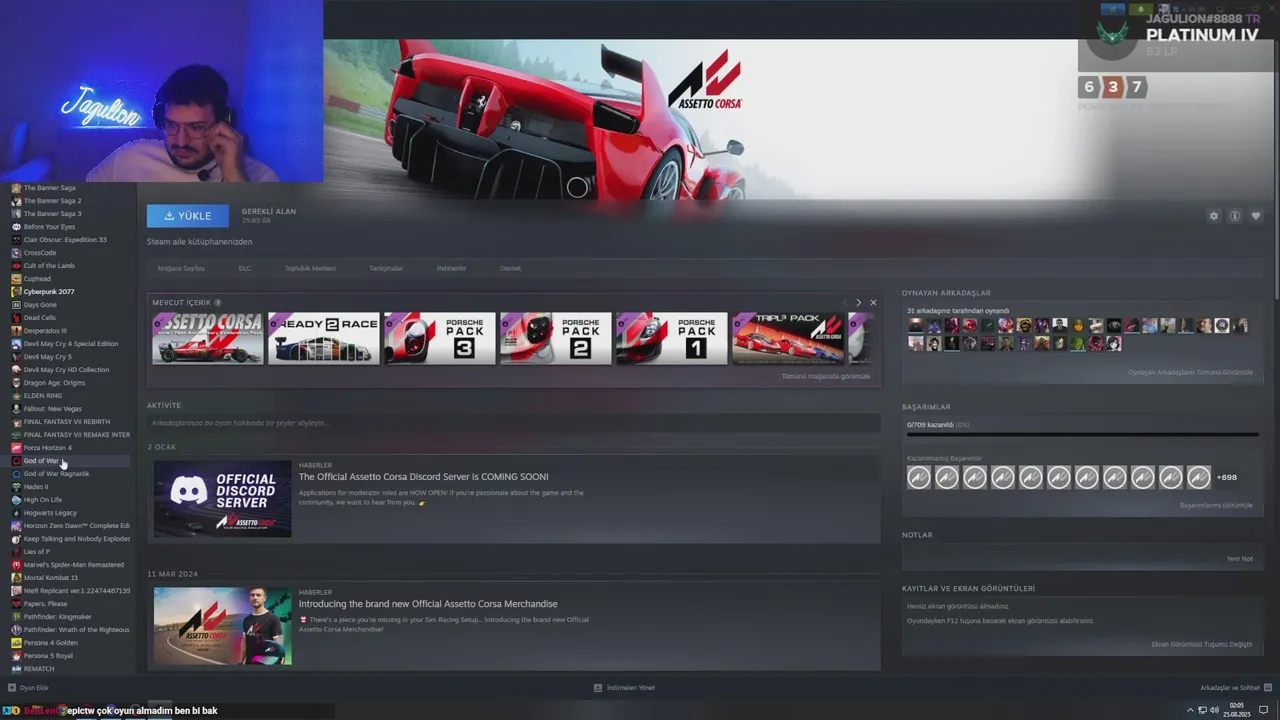Screen dimensions: 1280x720
Task: Open the Mağaza Sayfası tab
Action: pos(181,268)
